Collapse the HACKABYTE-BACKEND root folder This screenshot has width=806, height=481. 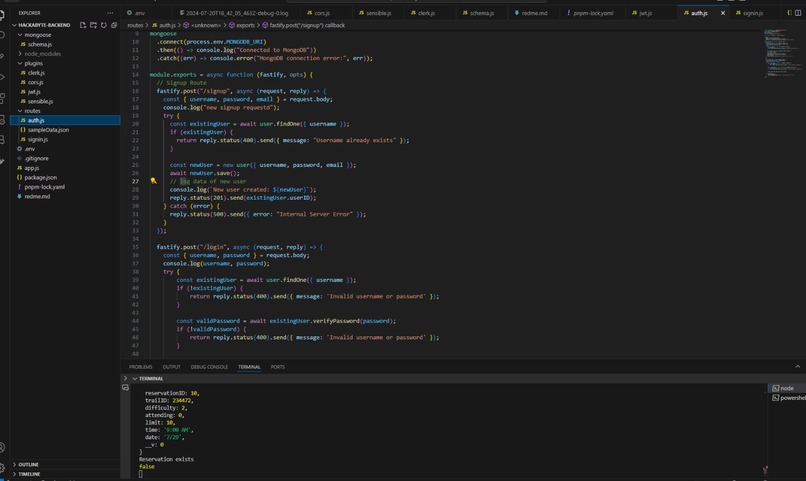coord(44,25)
